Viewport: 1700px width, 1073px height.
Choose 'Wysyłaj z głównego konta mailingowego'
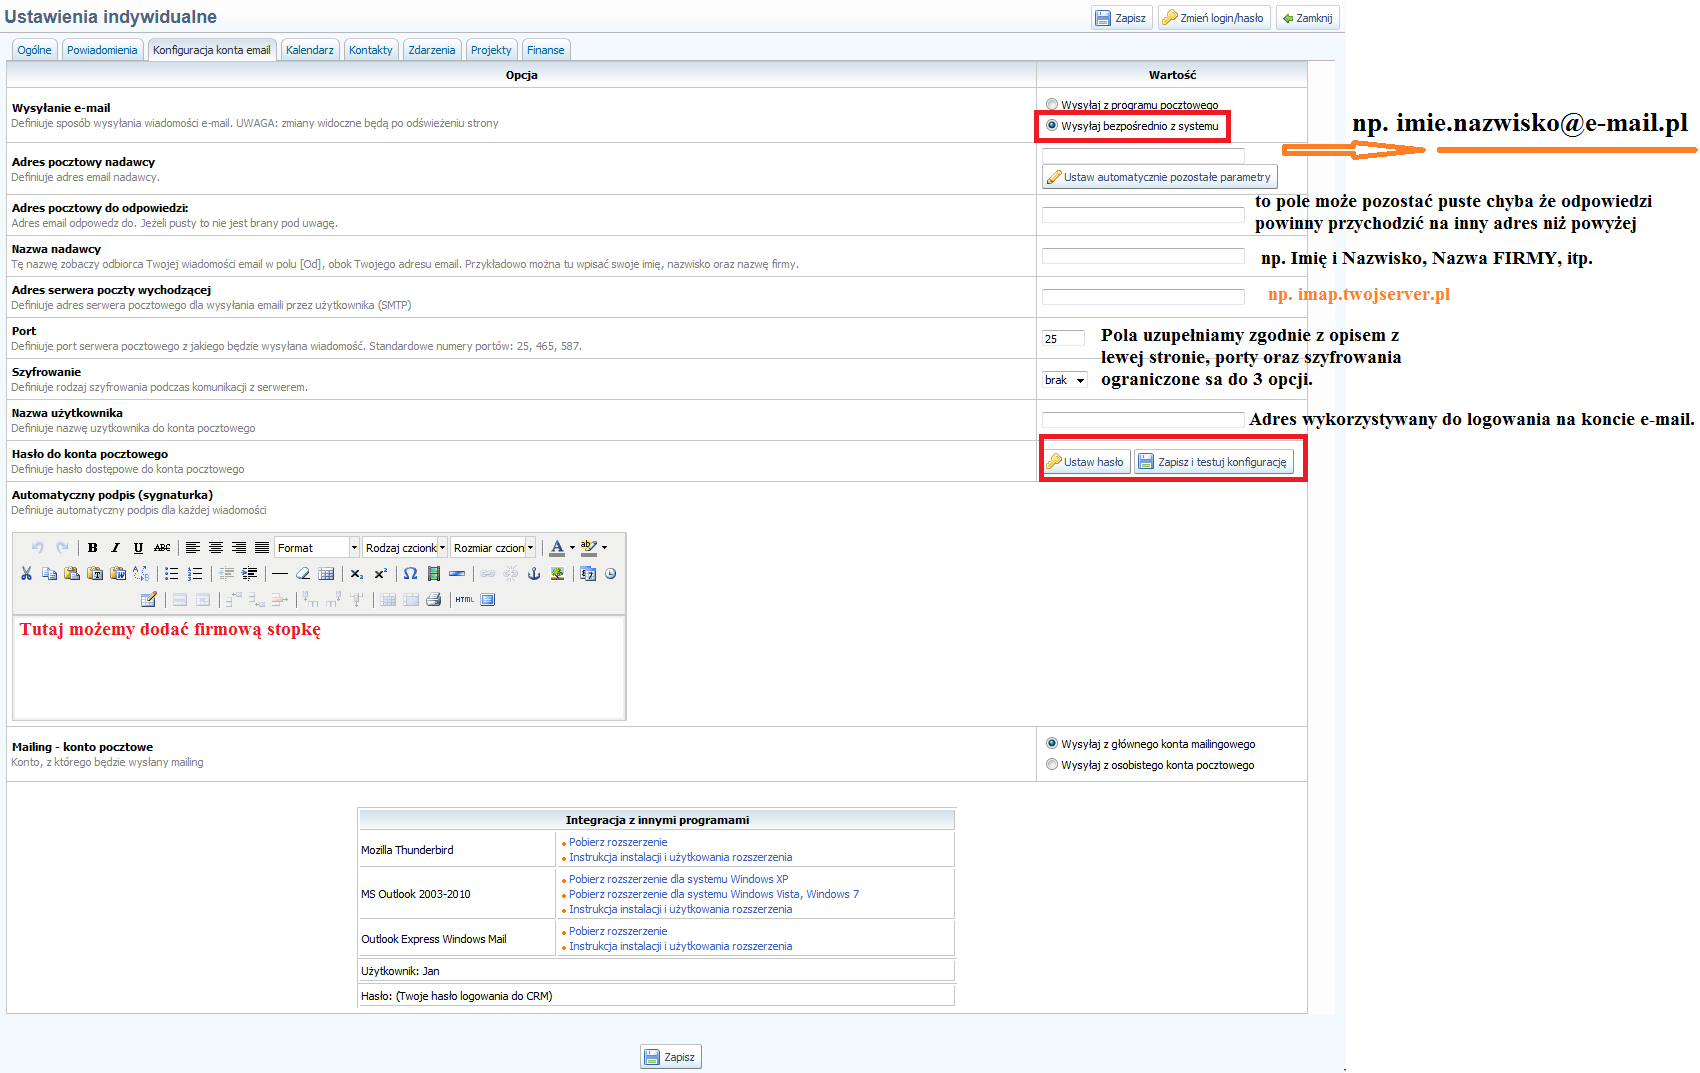pyautogui.click(x=1052, y=744)
